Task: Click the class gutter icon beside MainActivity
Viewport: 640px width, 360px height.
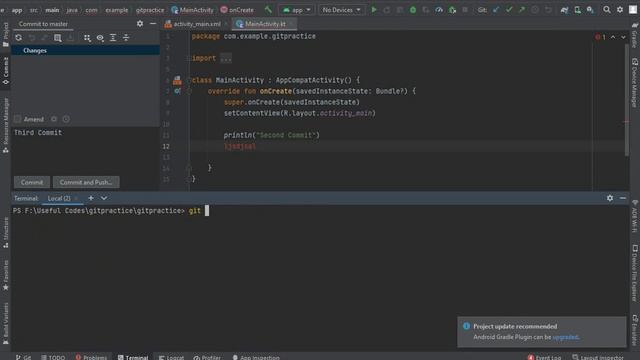Action: (177, 80)
